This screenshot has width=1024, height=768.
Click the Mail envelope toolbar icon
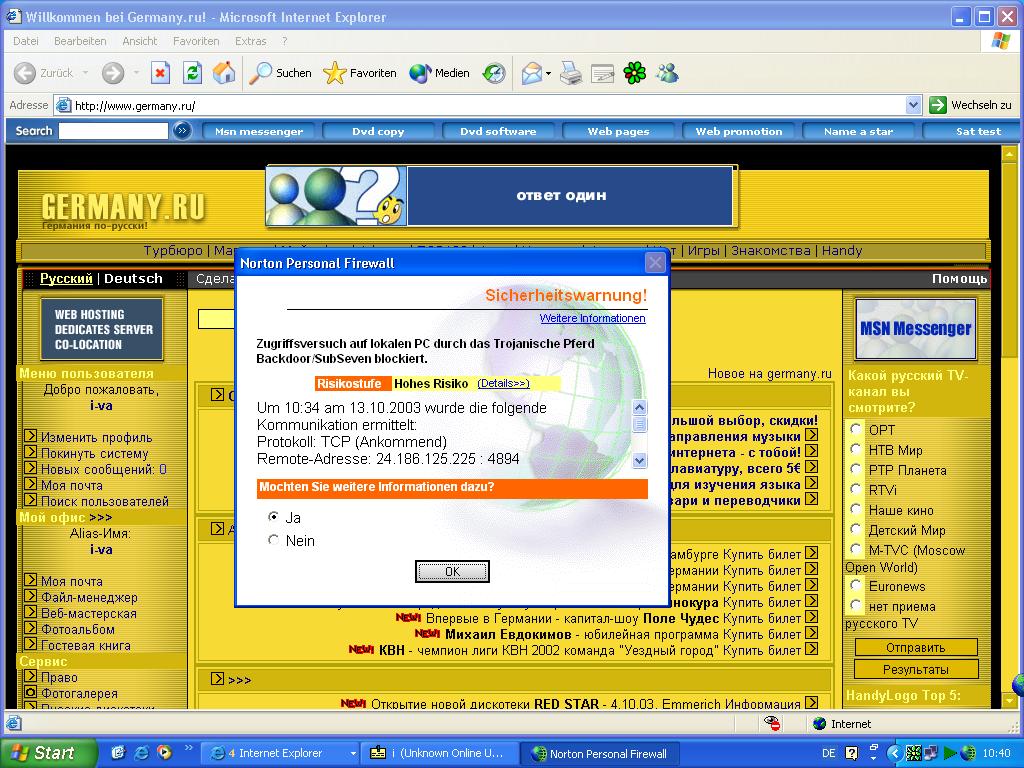[532, 73]
